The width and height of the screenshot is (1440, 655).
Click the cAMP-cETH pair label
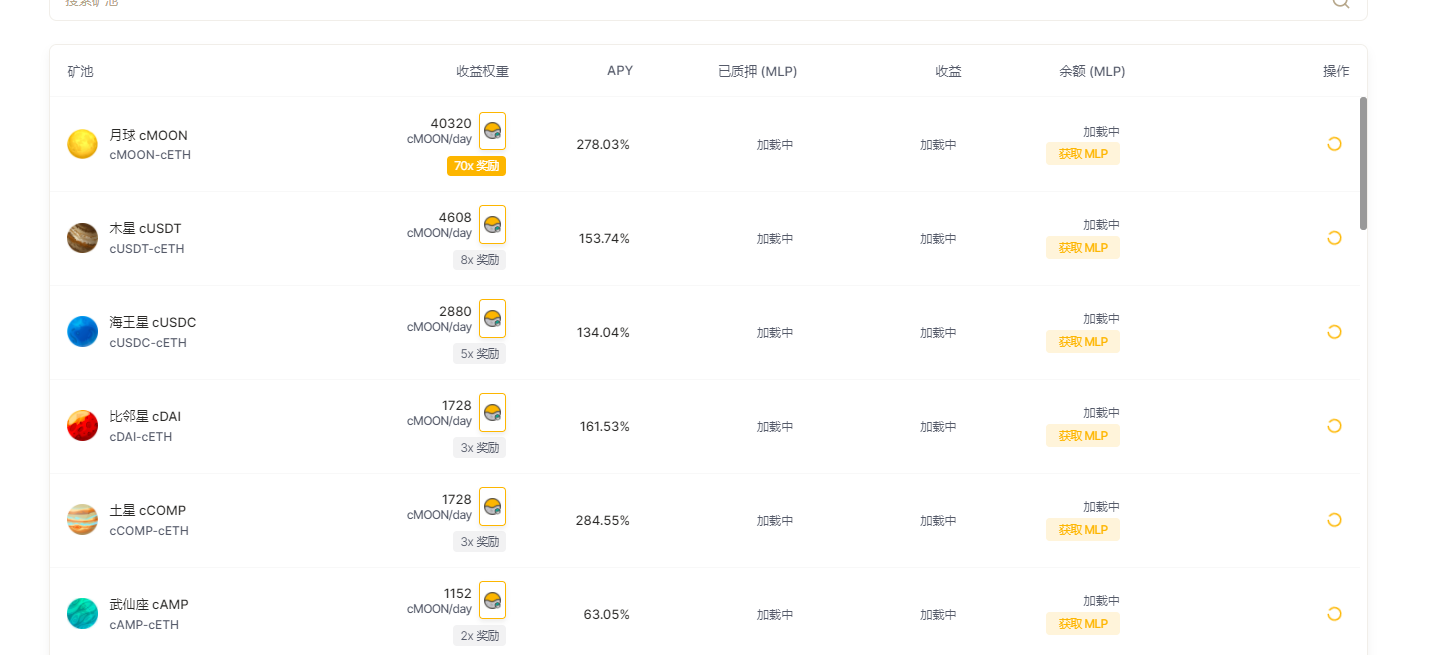[144, 625]
